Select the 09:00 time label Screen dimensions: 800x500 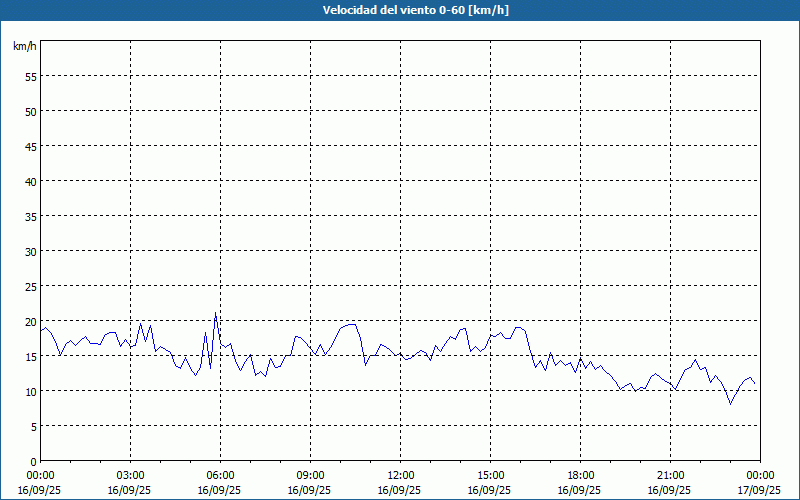click(x=310, y=475)
